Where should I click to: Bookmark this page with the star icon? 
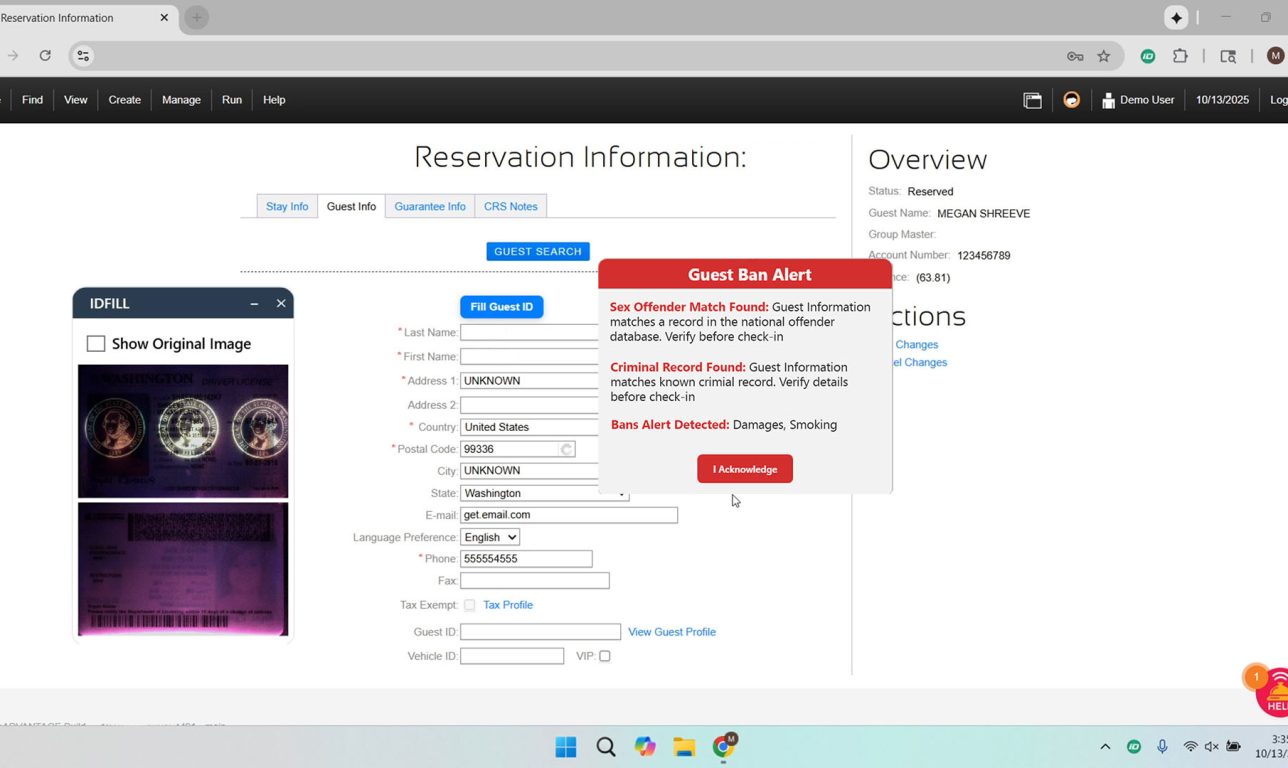click(1104, 56)
